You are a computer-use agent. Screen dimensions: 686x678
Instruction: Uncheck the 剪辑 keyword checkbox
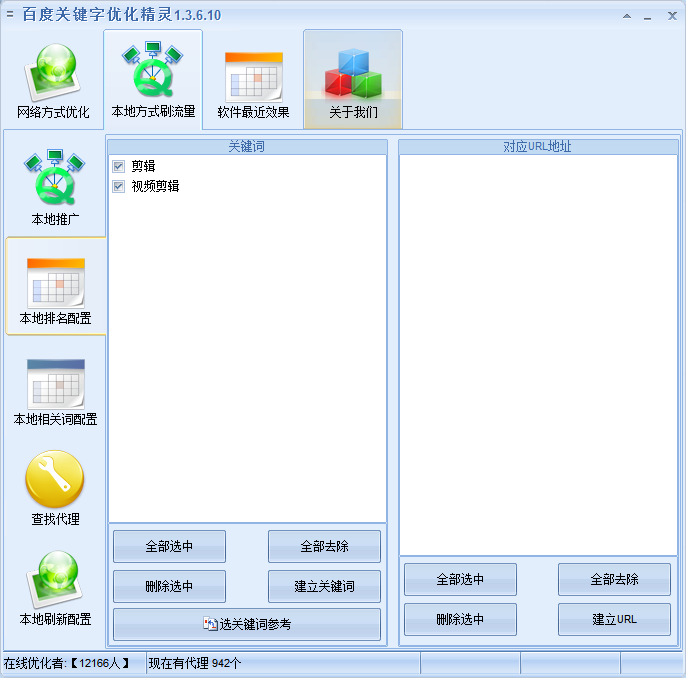[119, 166]
